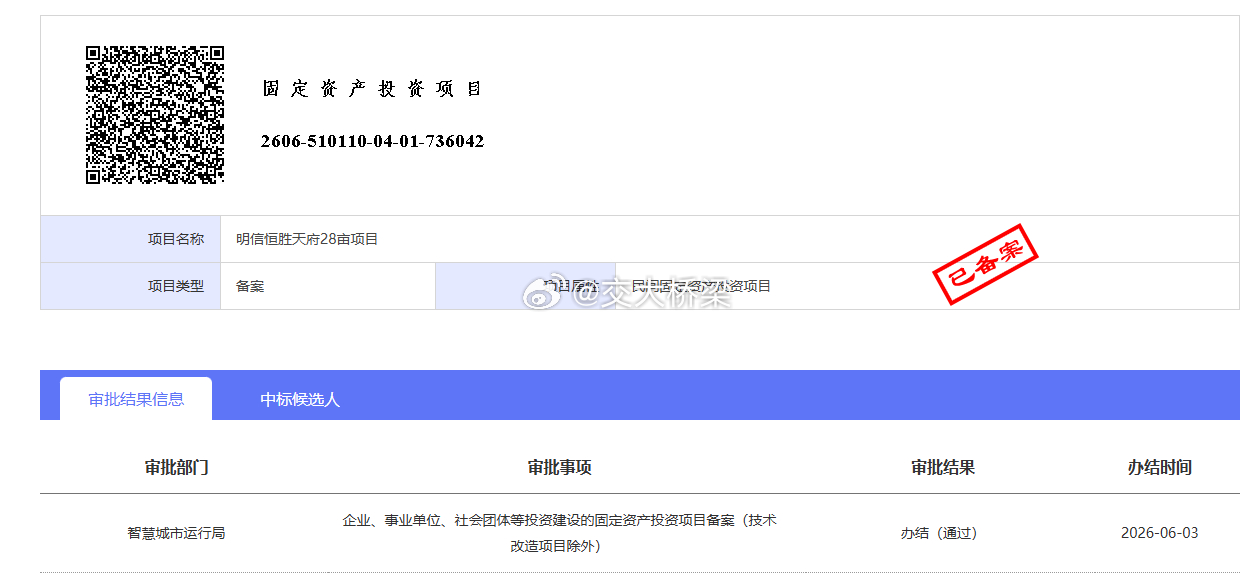The image size is (1257, 583).
Task: Click the 审批结果 column header
Action: point(943,467)
